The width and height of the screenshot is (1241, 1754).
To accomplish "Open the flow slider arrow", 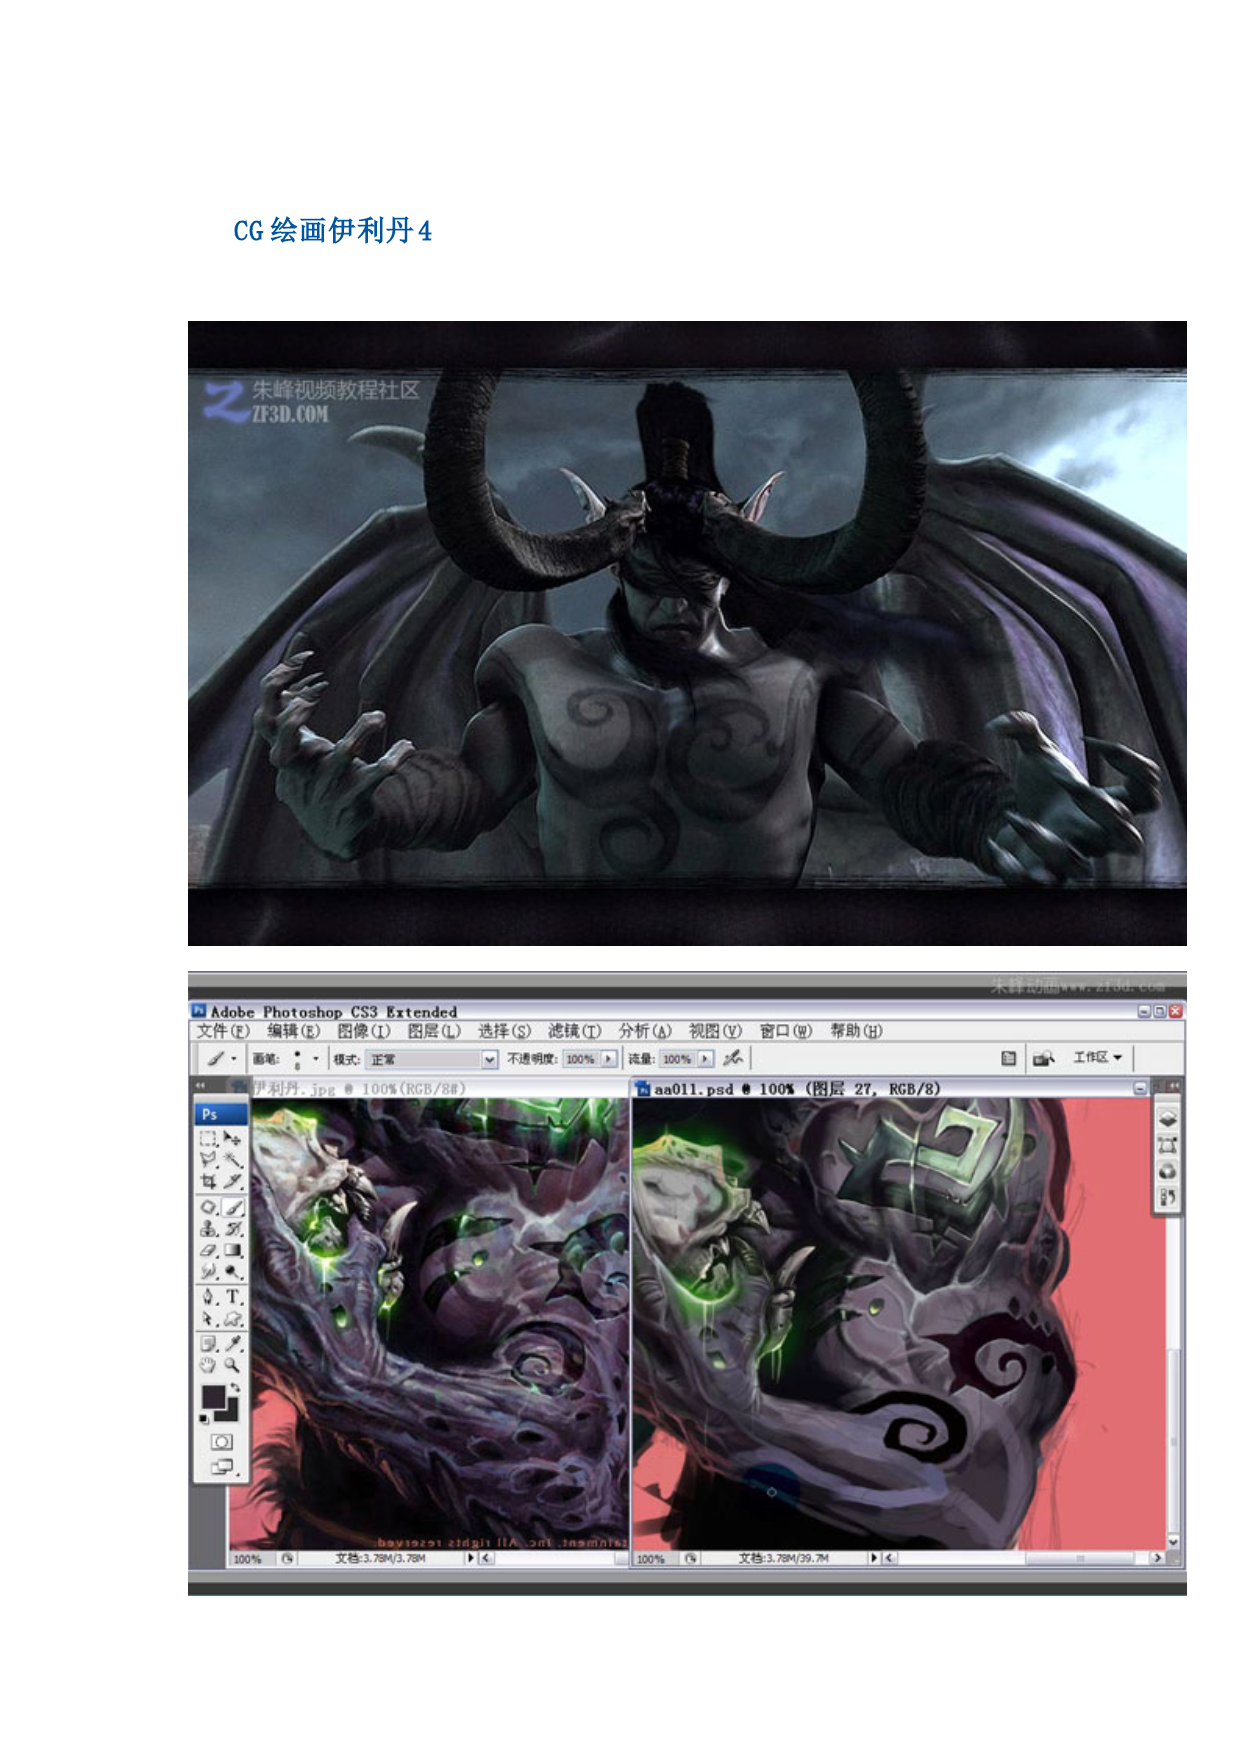I will [705, 1059].
